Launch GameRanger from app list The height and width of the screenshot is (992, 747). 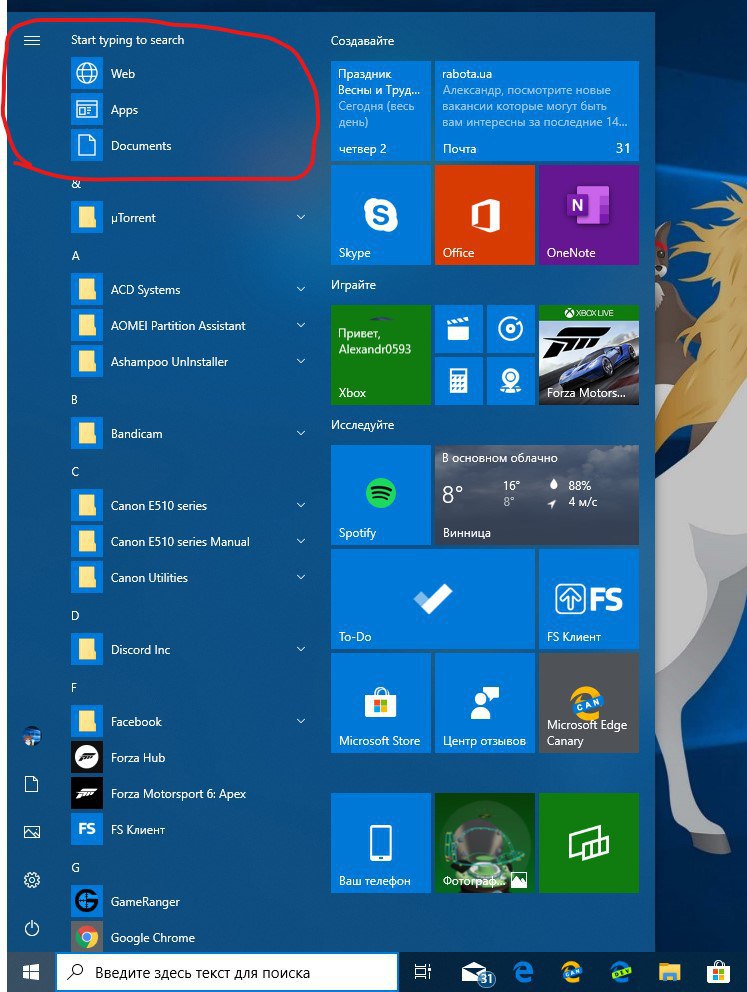[190, 902]
